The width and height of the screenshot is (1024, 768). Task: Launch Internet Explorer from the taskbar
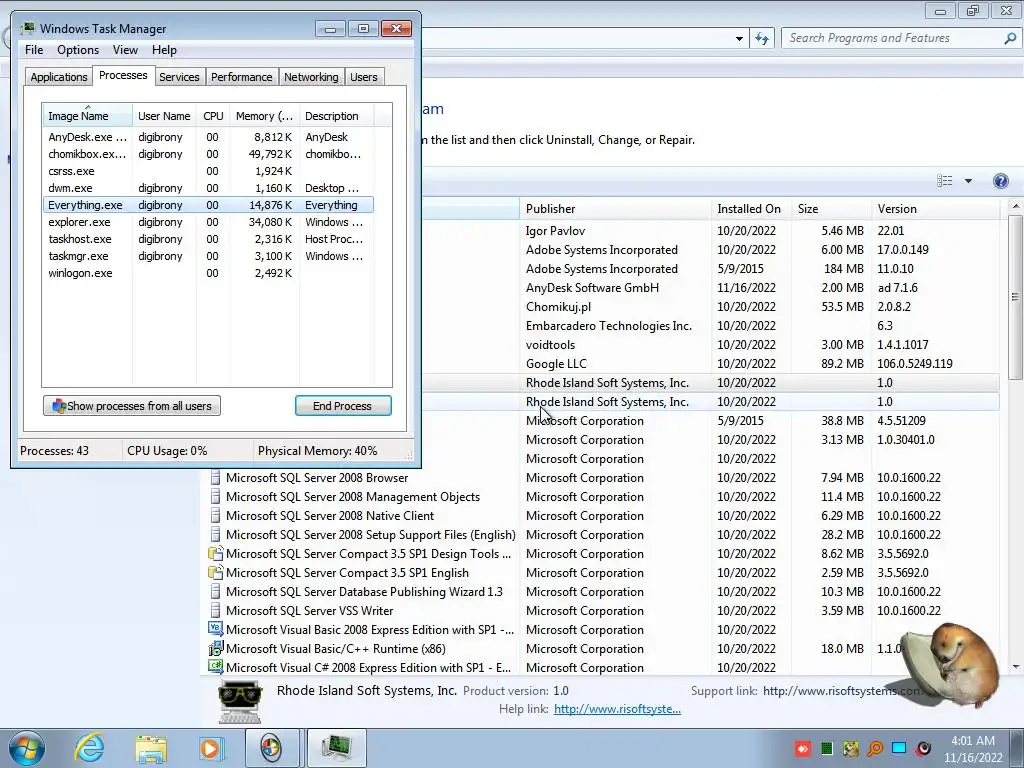(89, 748)
